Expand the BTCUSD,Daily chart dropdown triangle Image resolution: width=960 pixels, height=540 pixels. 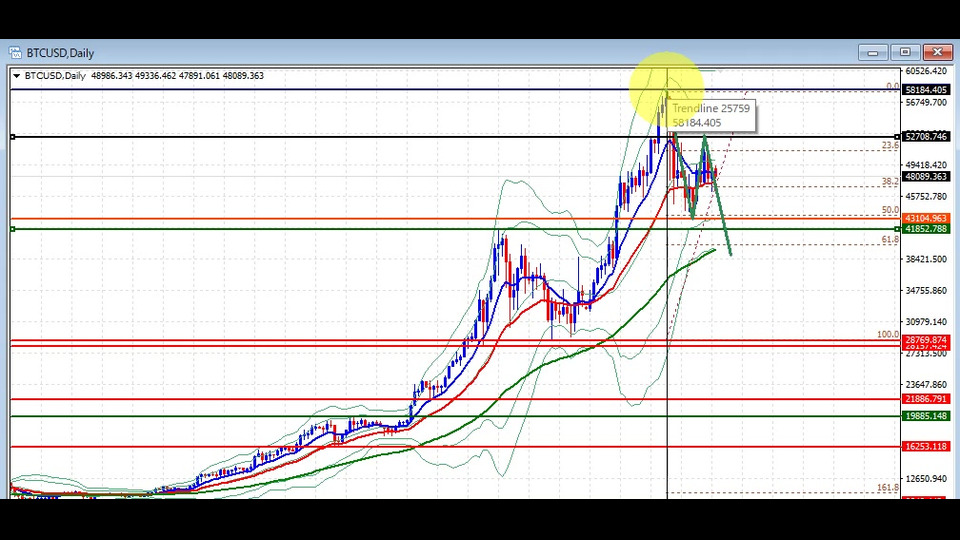[17, 76]
